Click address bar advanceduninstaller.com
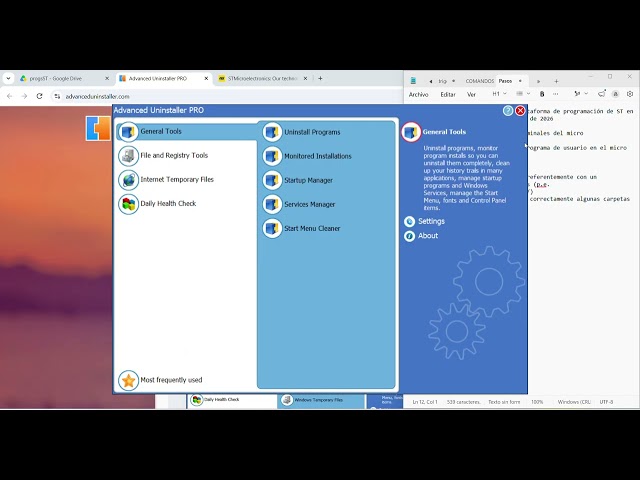640x480 pixels. (x=98, y=97)
